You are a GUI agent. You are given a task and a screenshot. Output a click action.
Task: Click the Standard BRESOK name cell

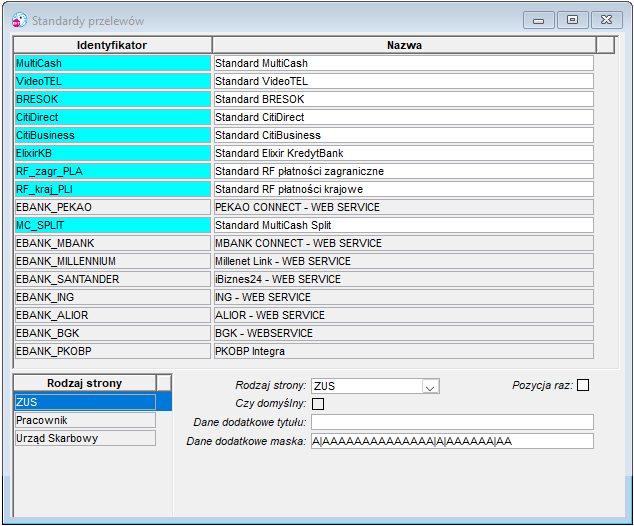tap(404, 99)
